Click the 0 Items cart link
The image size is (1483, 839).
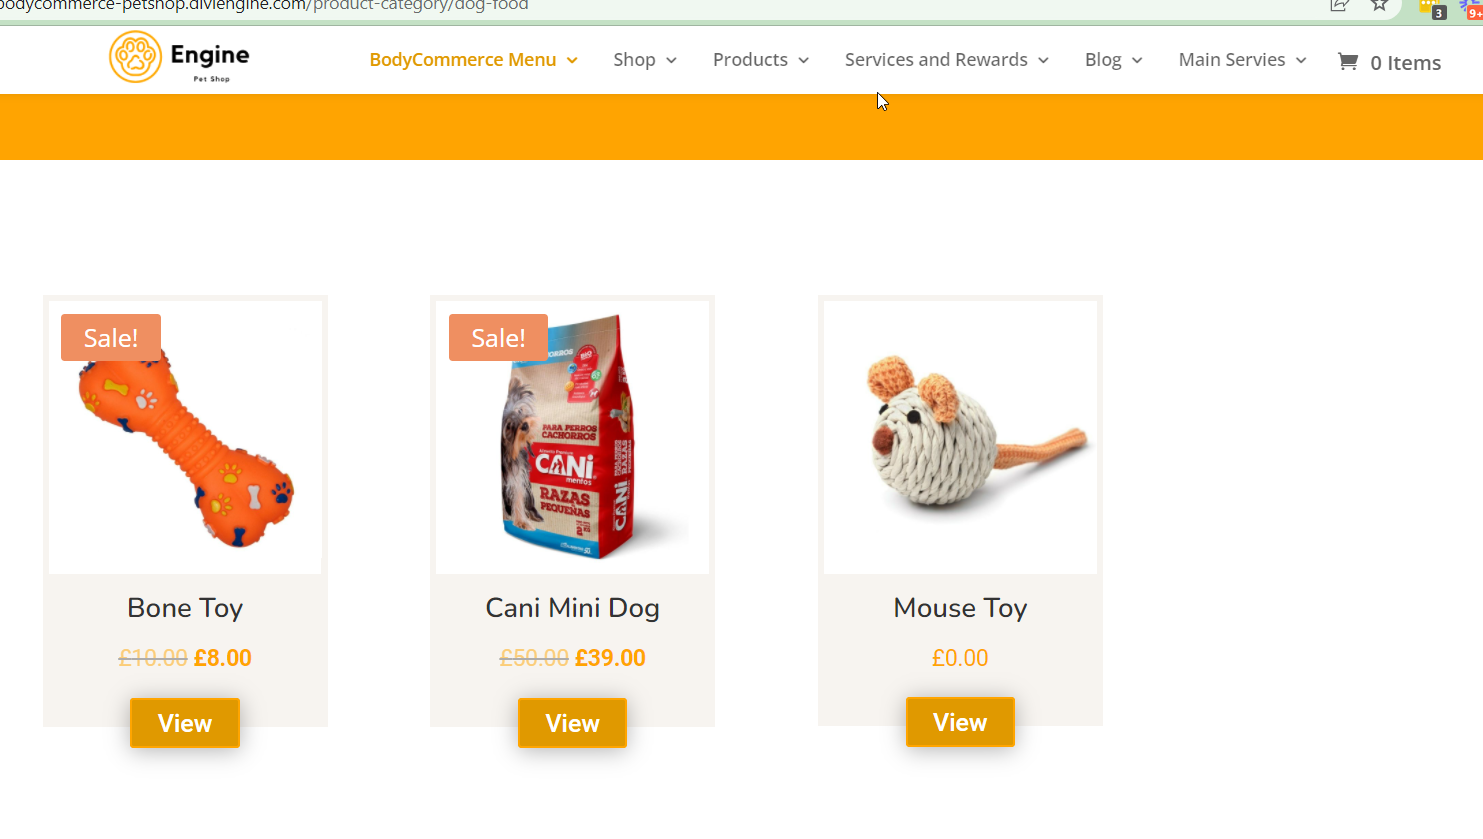[1405, 63]
